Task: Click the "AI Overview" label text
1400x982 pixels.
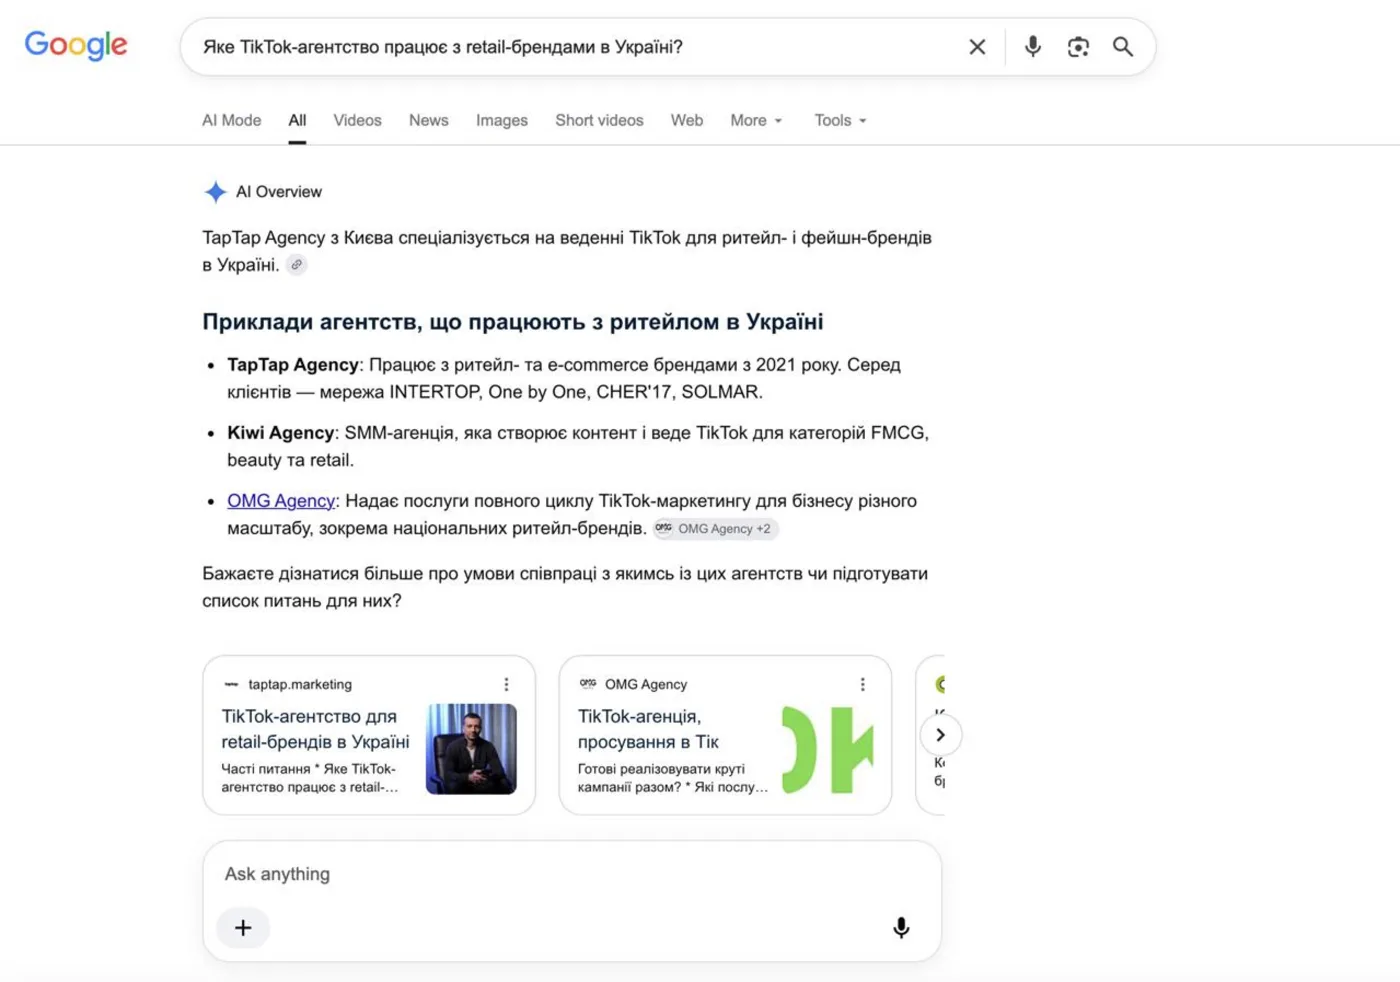Action: [x=279, y=192]
